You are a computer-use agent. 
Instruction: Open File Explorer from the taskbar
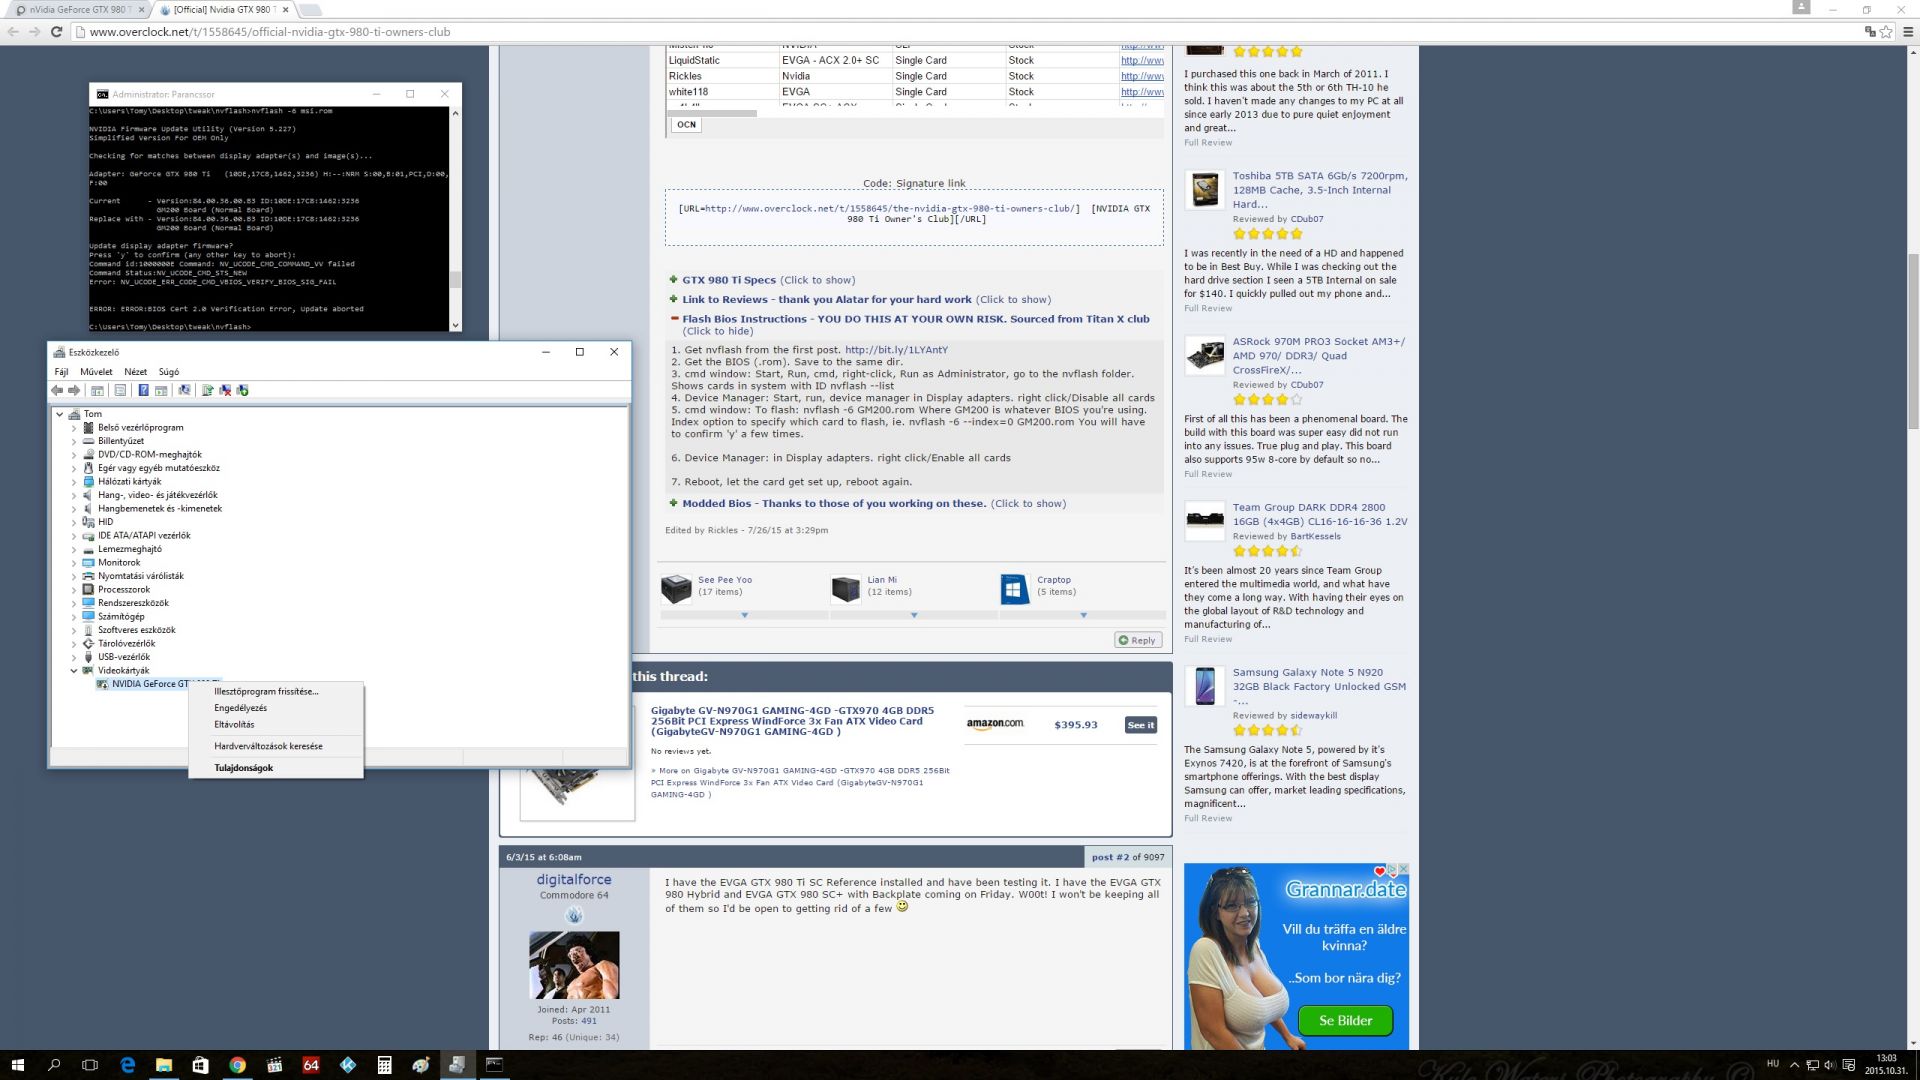coord(164,1065)
